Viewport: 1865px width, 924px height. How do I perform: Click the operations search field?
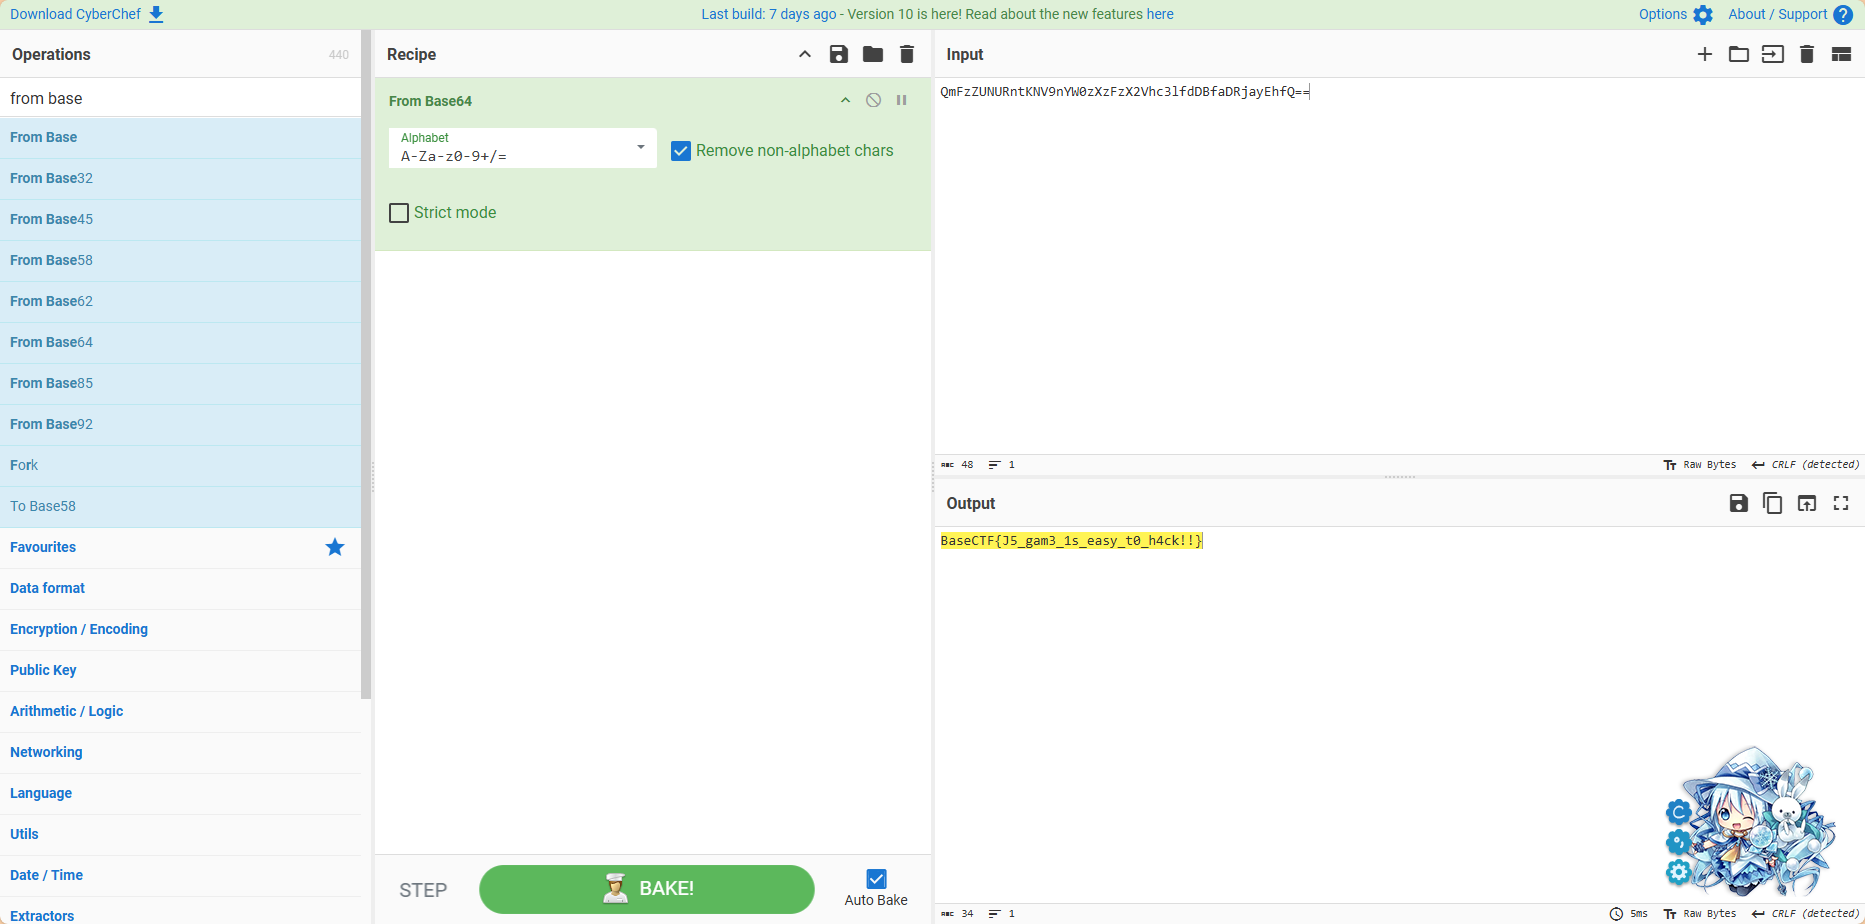180,98
